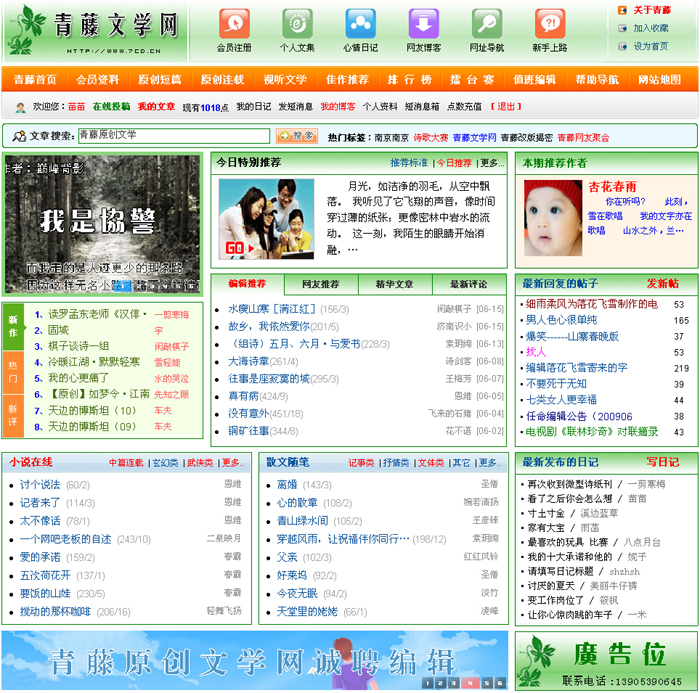This screenshot has height=693, width=700.
Task: Click the 退出 logout link
Action: (506, 106)
